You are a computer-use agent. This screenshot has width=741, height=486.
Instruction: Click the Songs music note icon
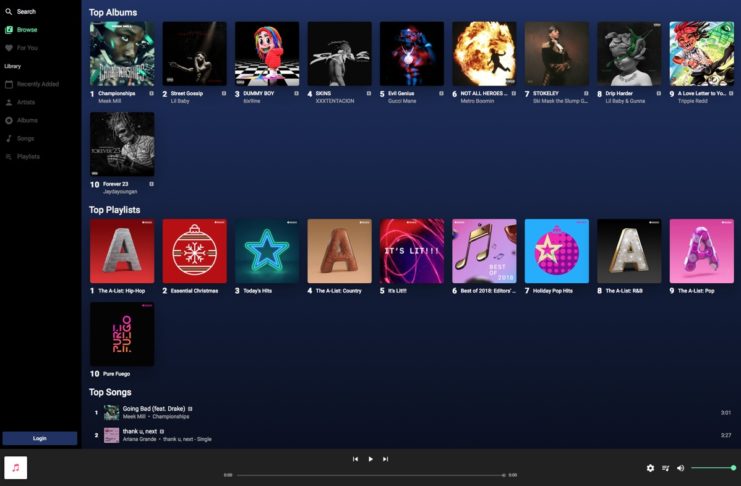[9, 139]
